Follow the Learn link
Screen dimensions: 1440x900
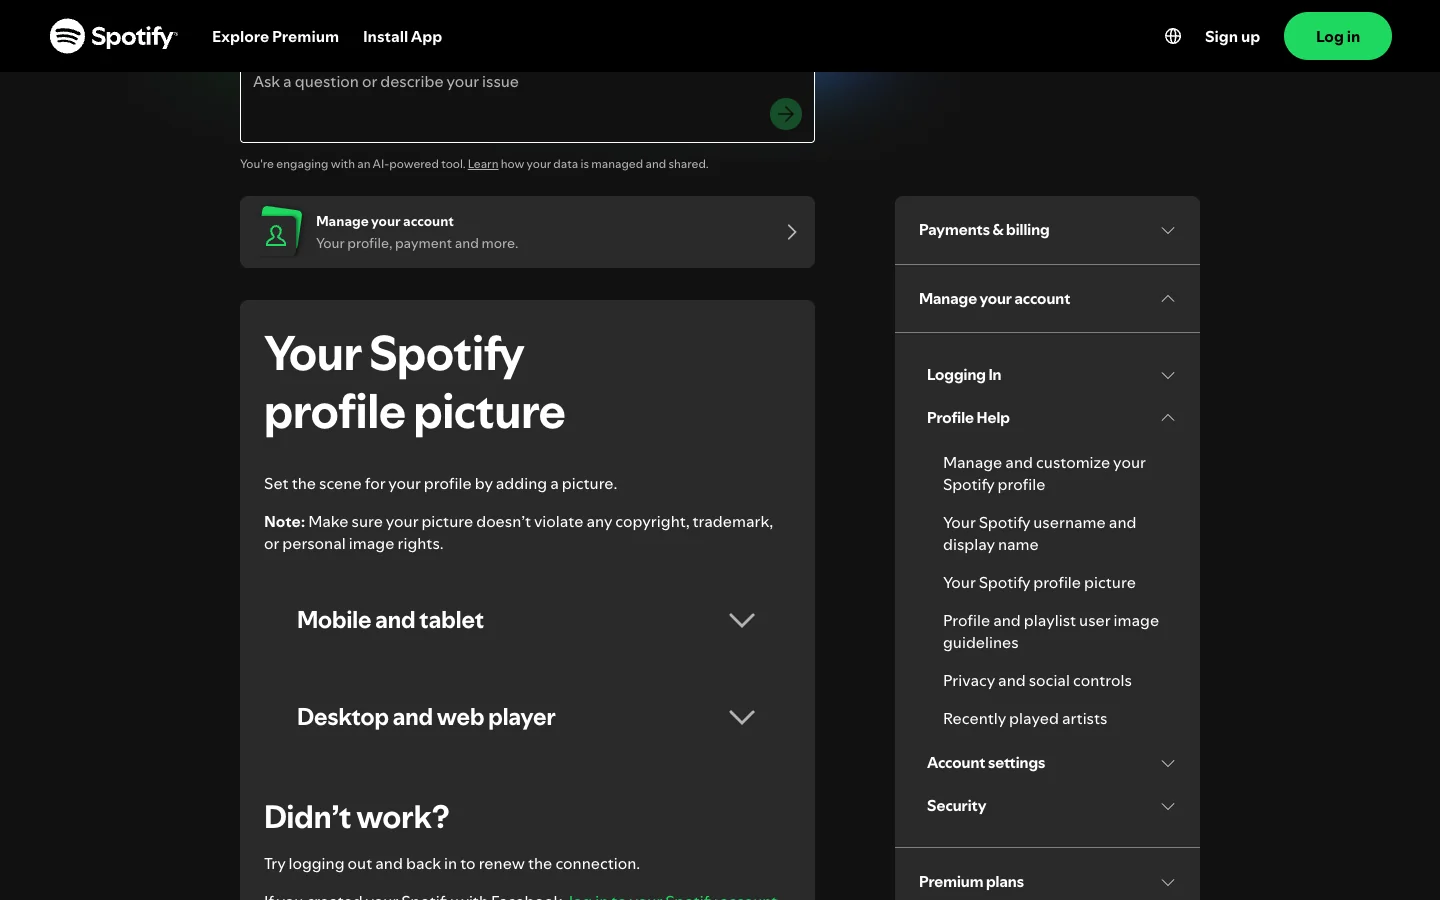tap(482, 164)
